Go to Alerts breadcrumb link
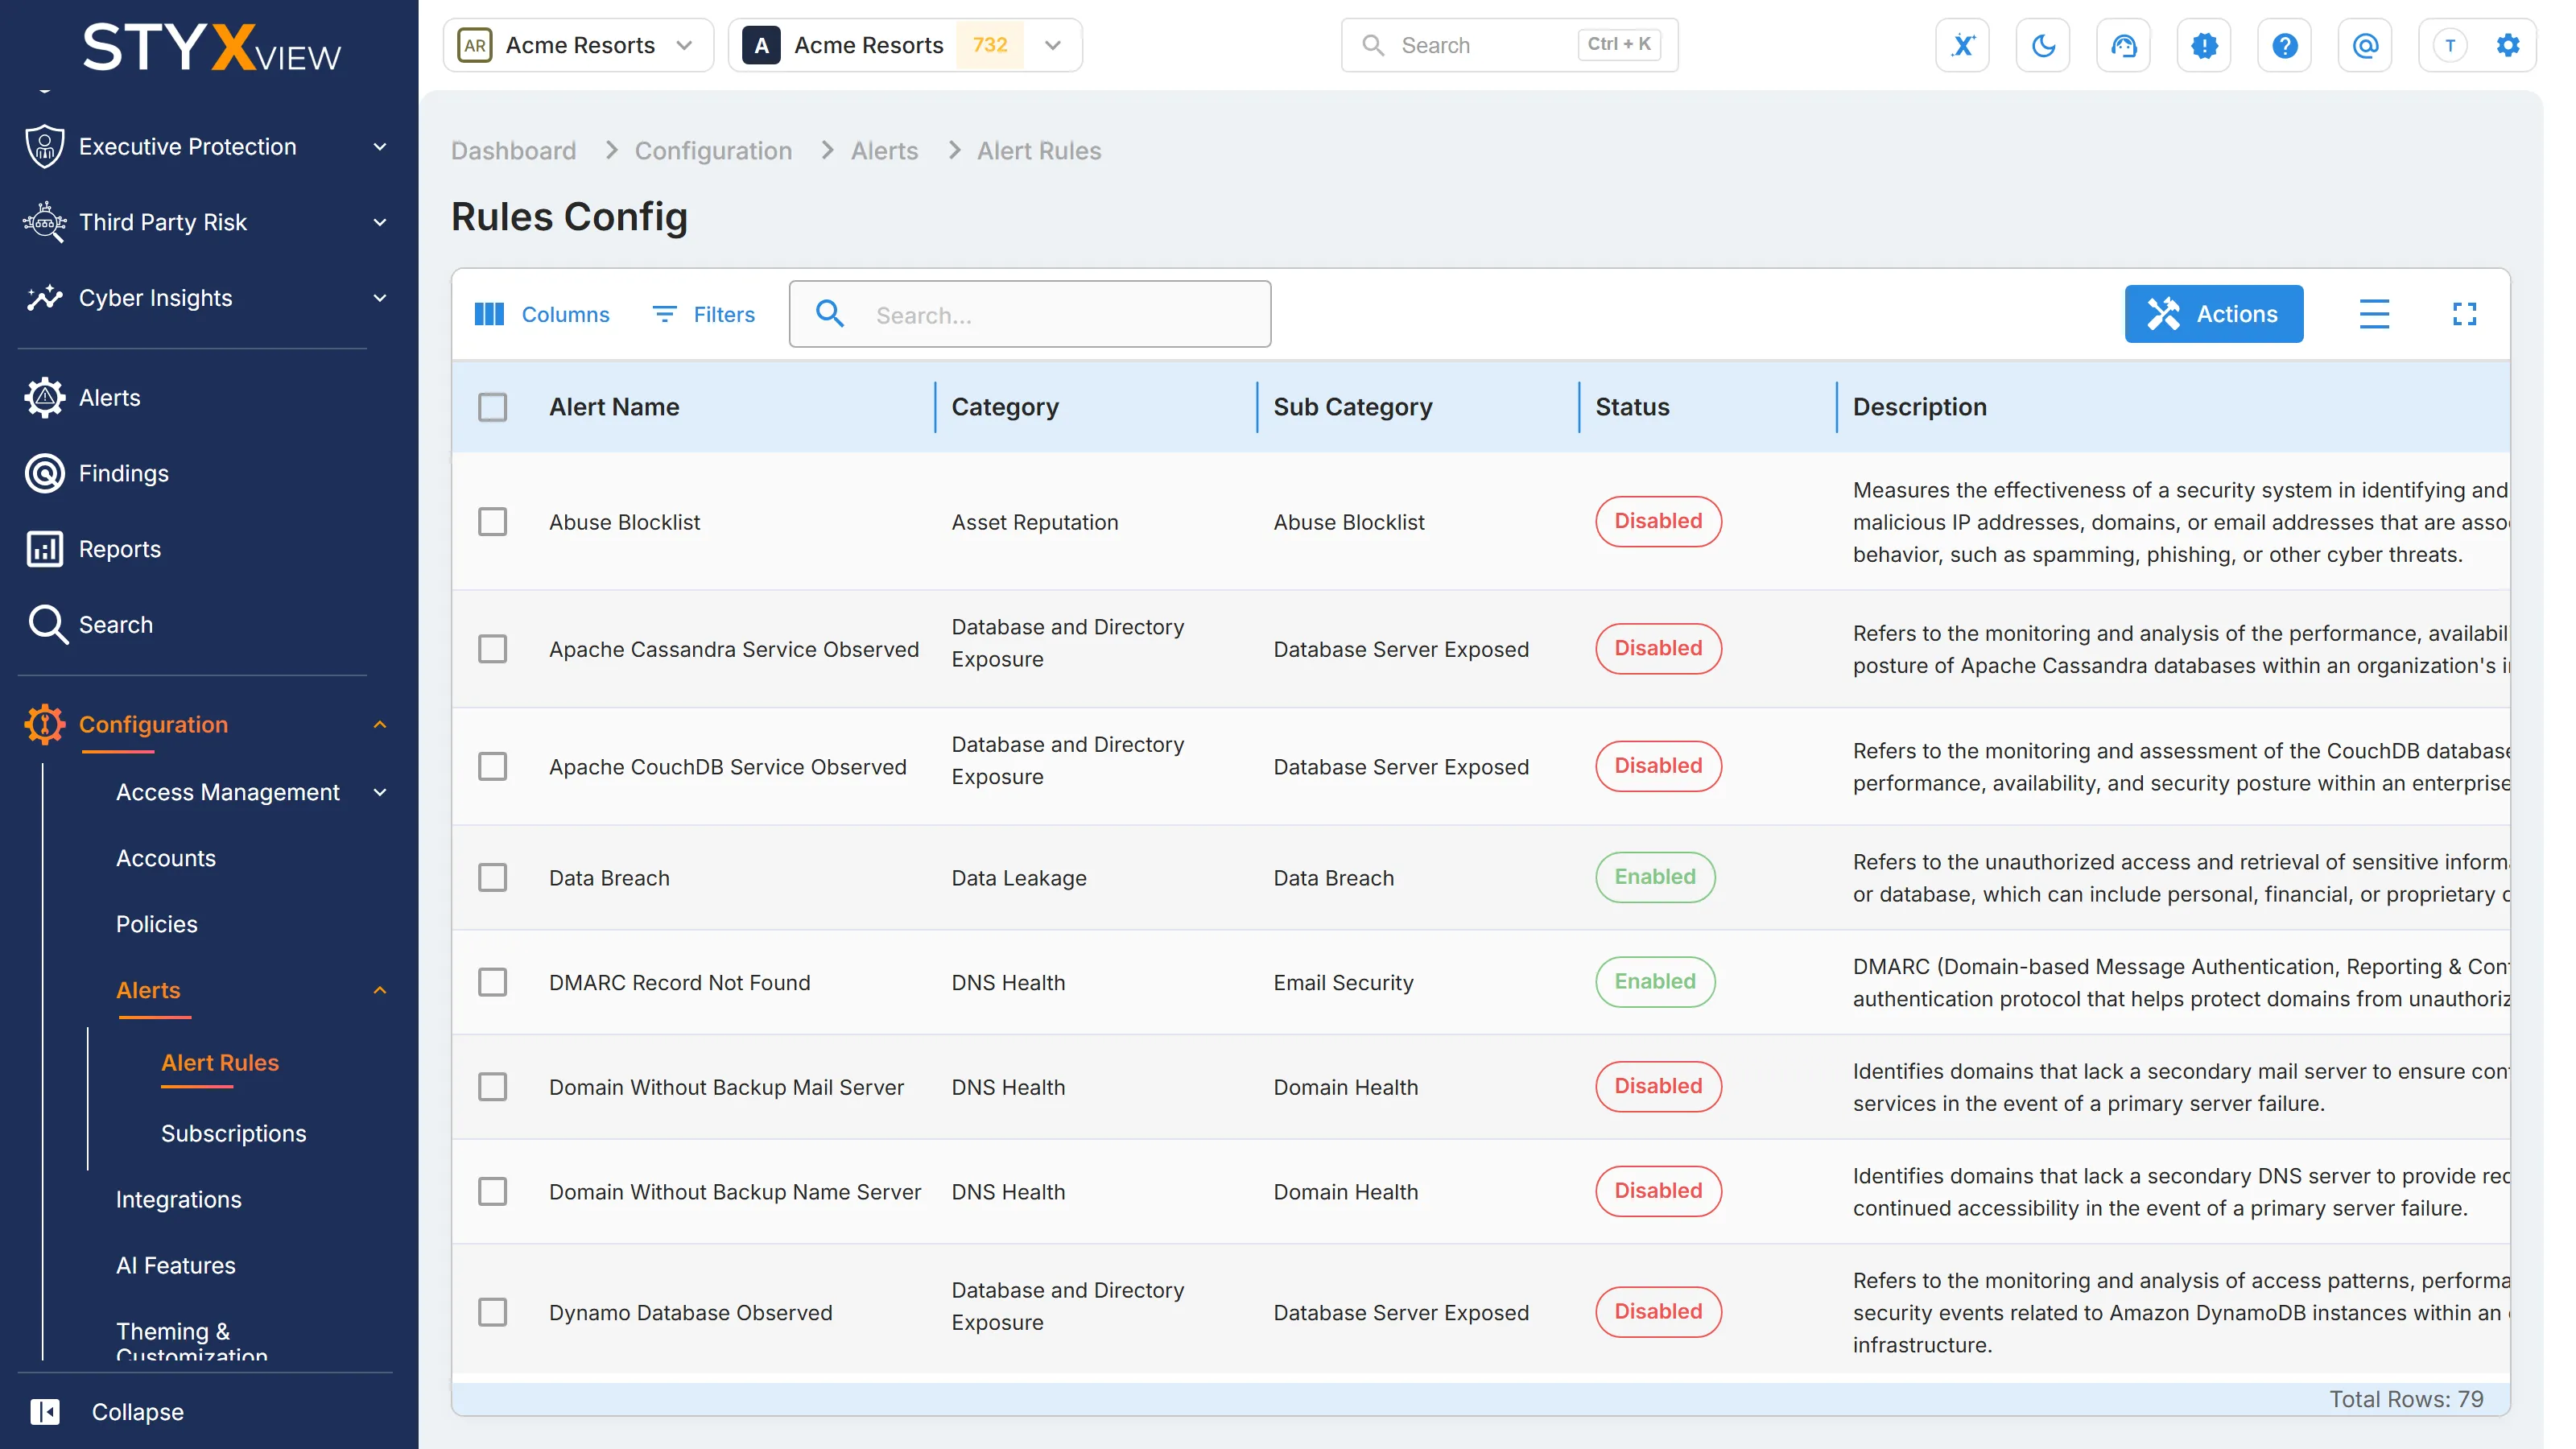This screenshot has width=2576, height=1449. [x=884, y=150]
